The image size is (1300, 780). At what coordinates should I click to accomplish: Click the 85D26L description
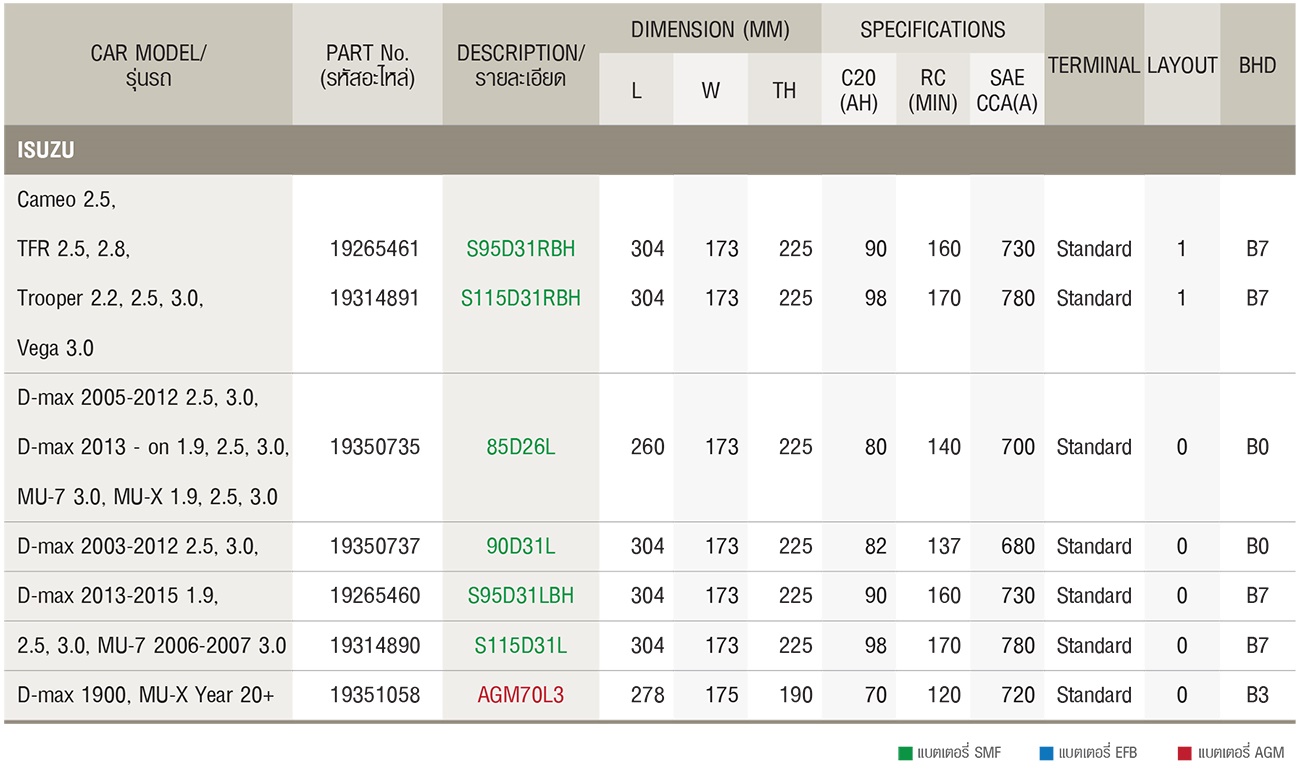point(521,447)
